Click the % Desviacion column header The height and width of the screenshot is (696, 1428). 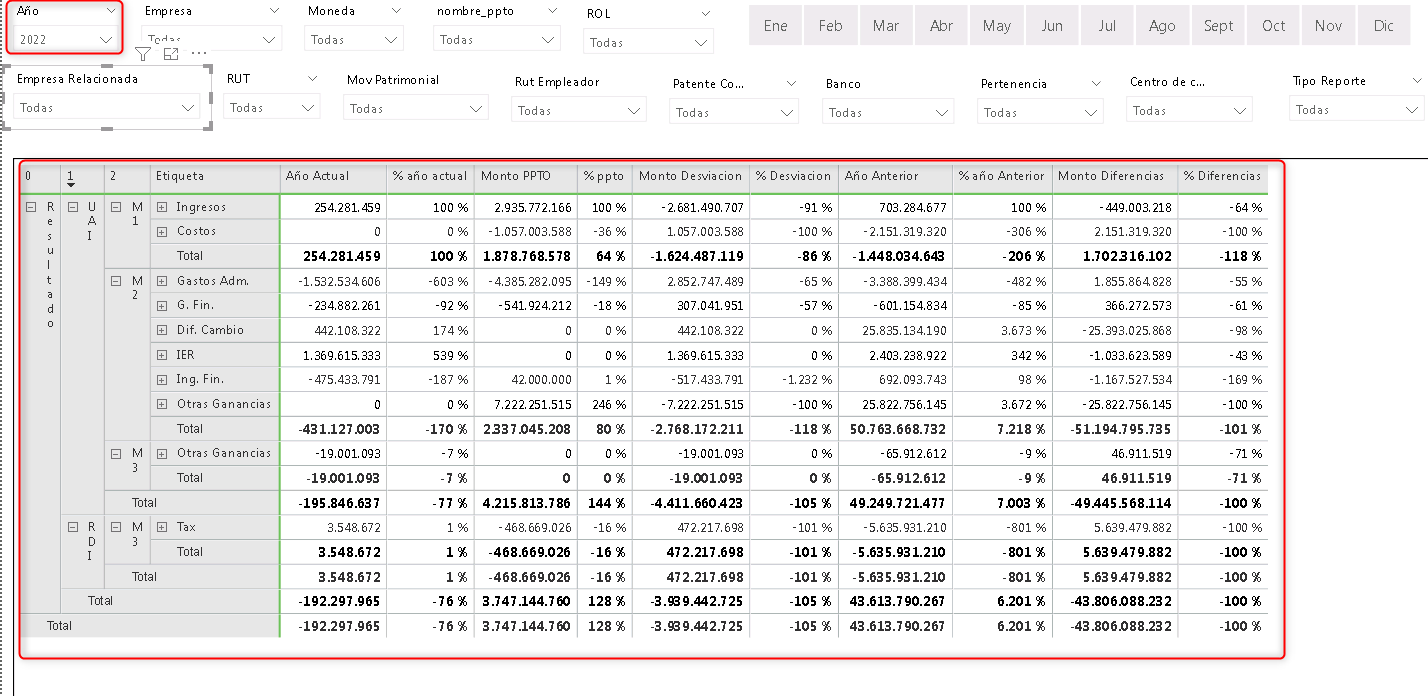click(x=793, y=176)
